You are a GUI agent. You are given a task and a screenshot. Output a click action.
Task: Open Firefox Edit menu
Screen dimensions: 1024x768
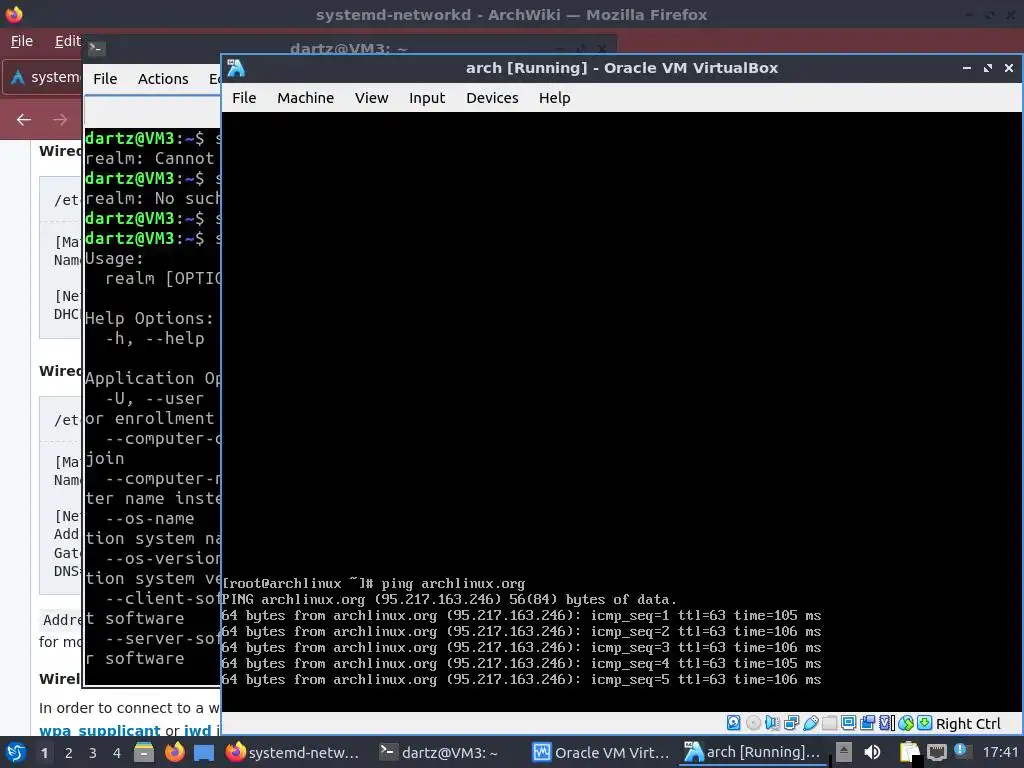[x=67, y=41]
